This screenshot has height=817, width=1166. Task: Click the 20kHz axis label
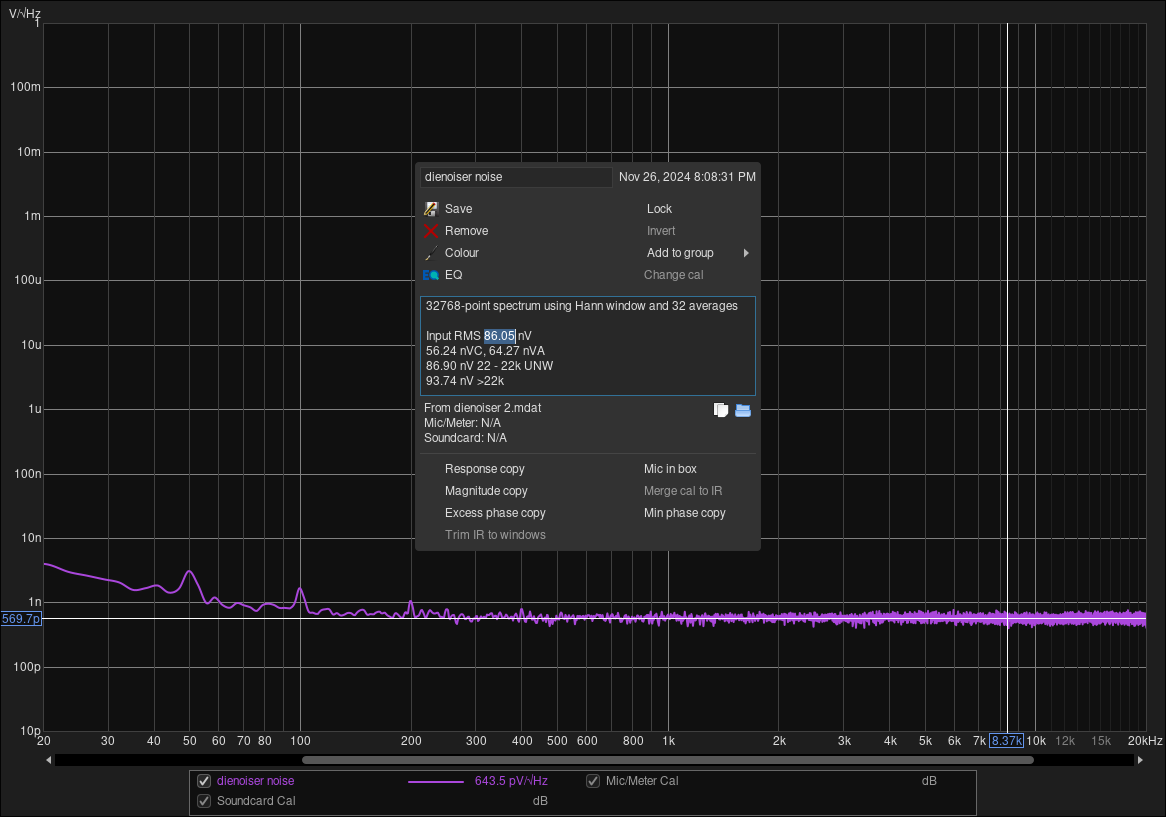[x=1144, y=740]
